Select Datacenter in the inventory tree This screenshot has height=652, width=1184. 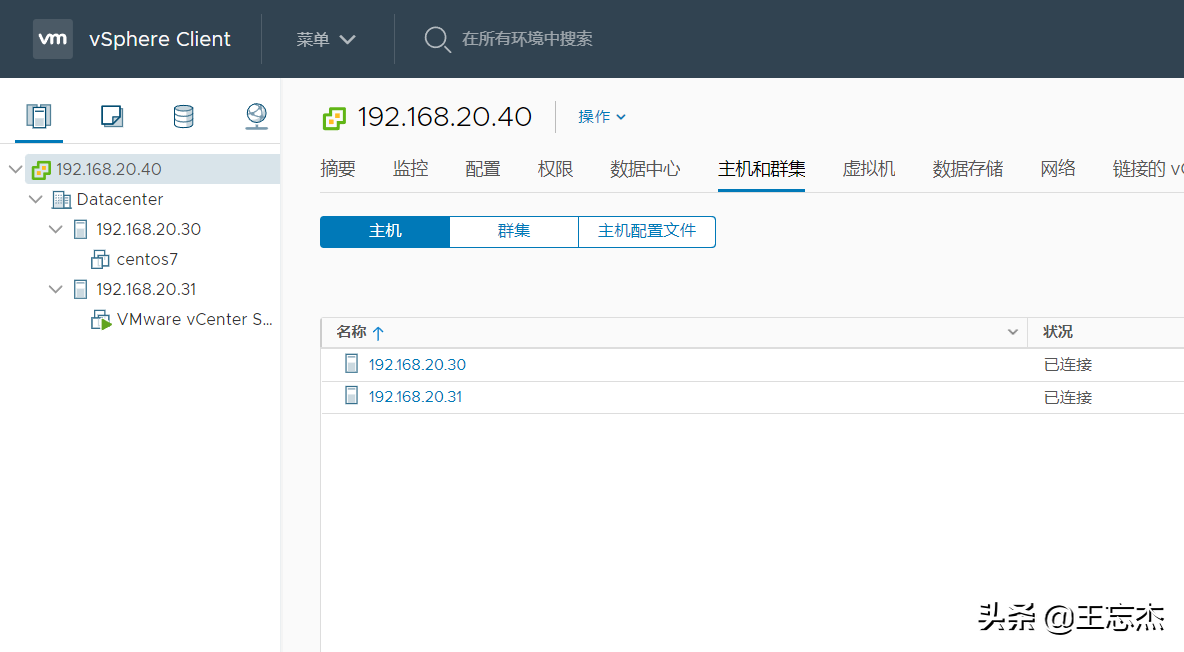click(120, 199)
